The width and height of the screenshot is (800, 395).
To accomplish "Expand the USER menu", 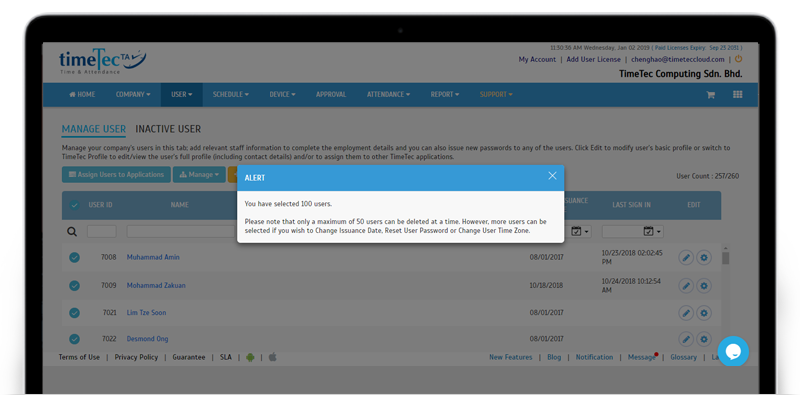I will 182,94.
